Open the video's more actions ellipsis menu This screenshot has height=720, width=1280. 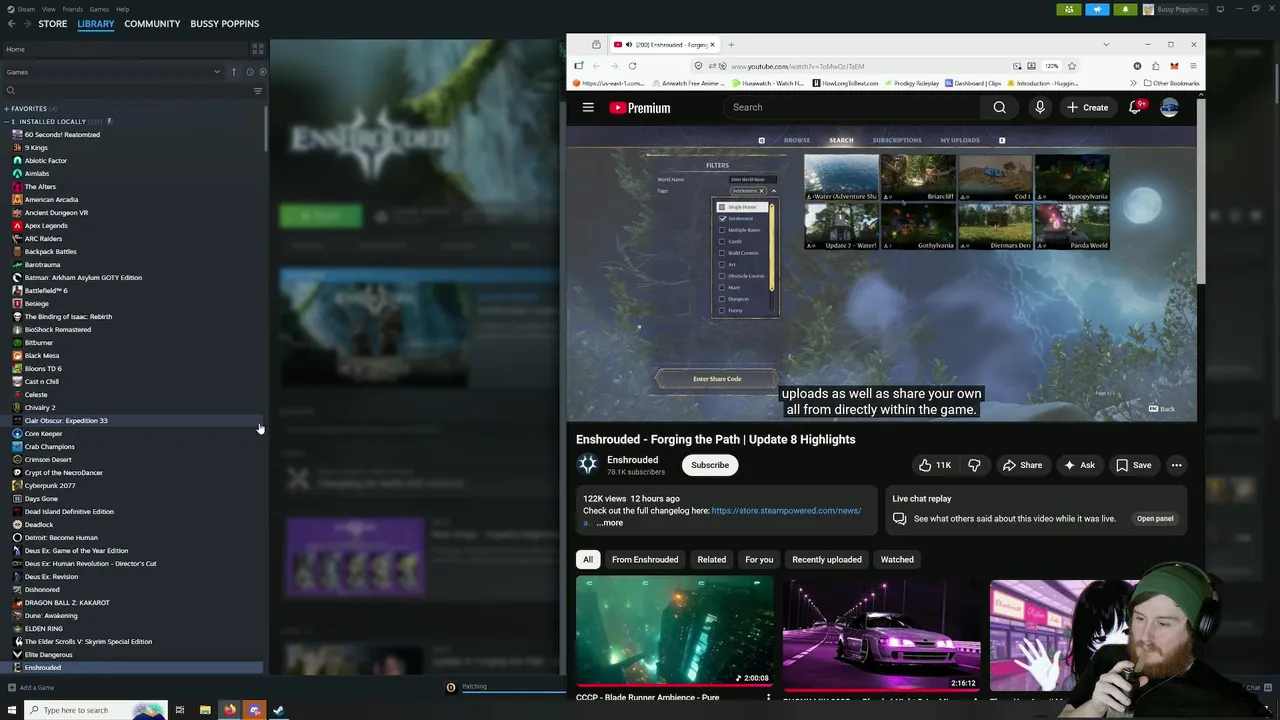1176,465
